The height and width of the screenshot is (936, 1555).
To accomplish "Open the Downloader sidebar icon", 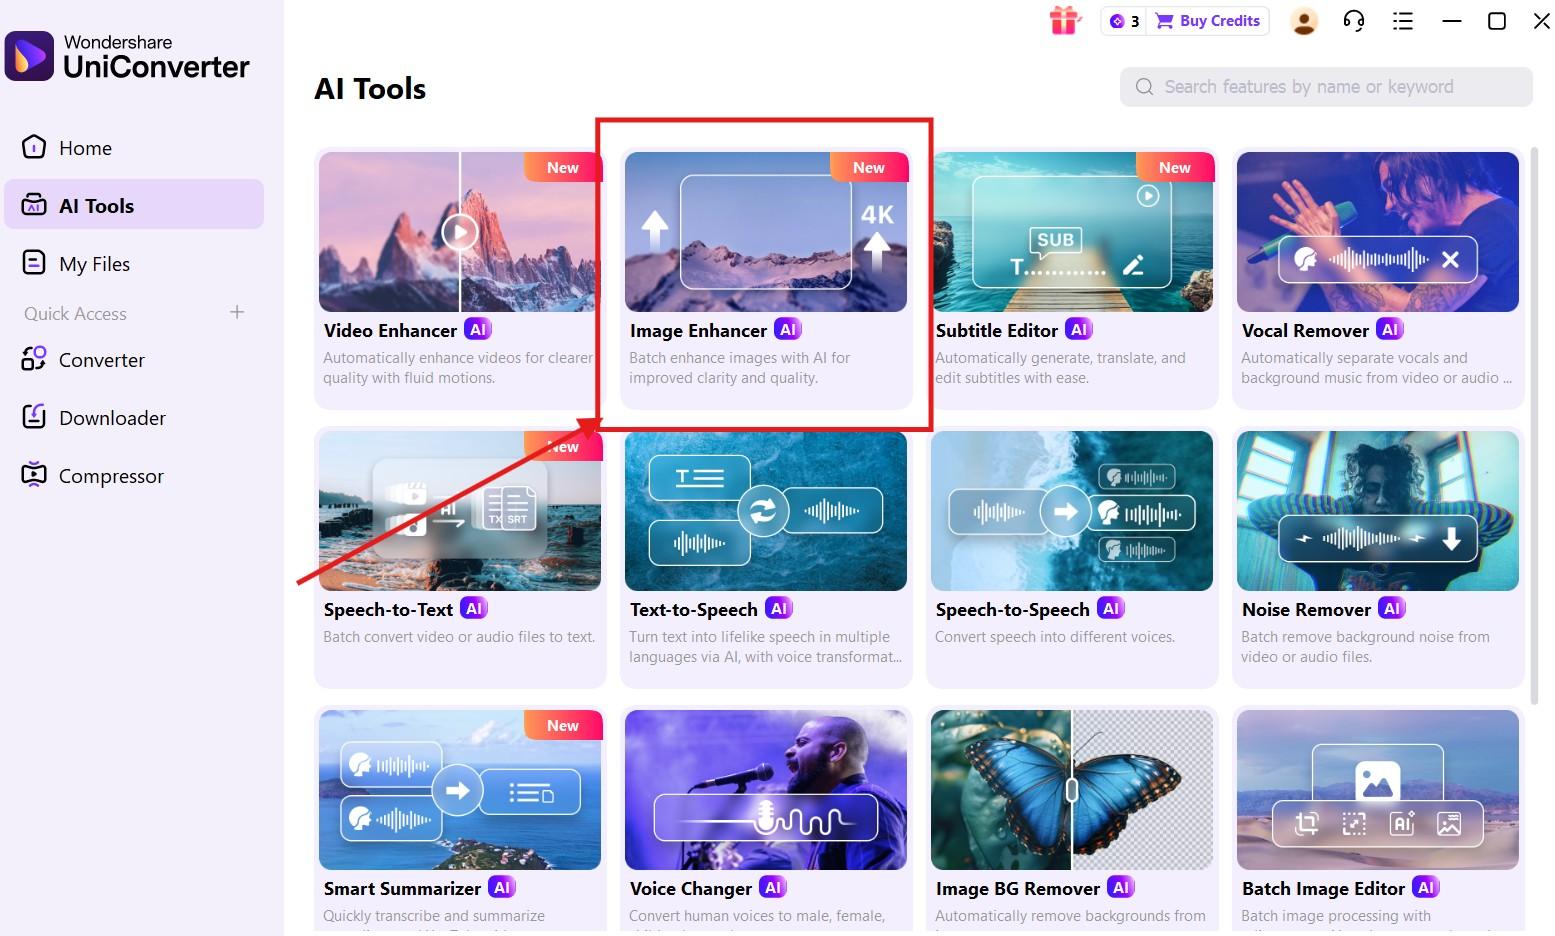I will (x=34, y=417).
